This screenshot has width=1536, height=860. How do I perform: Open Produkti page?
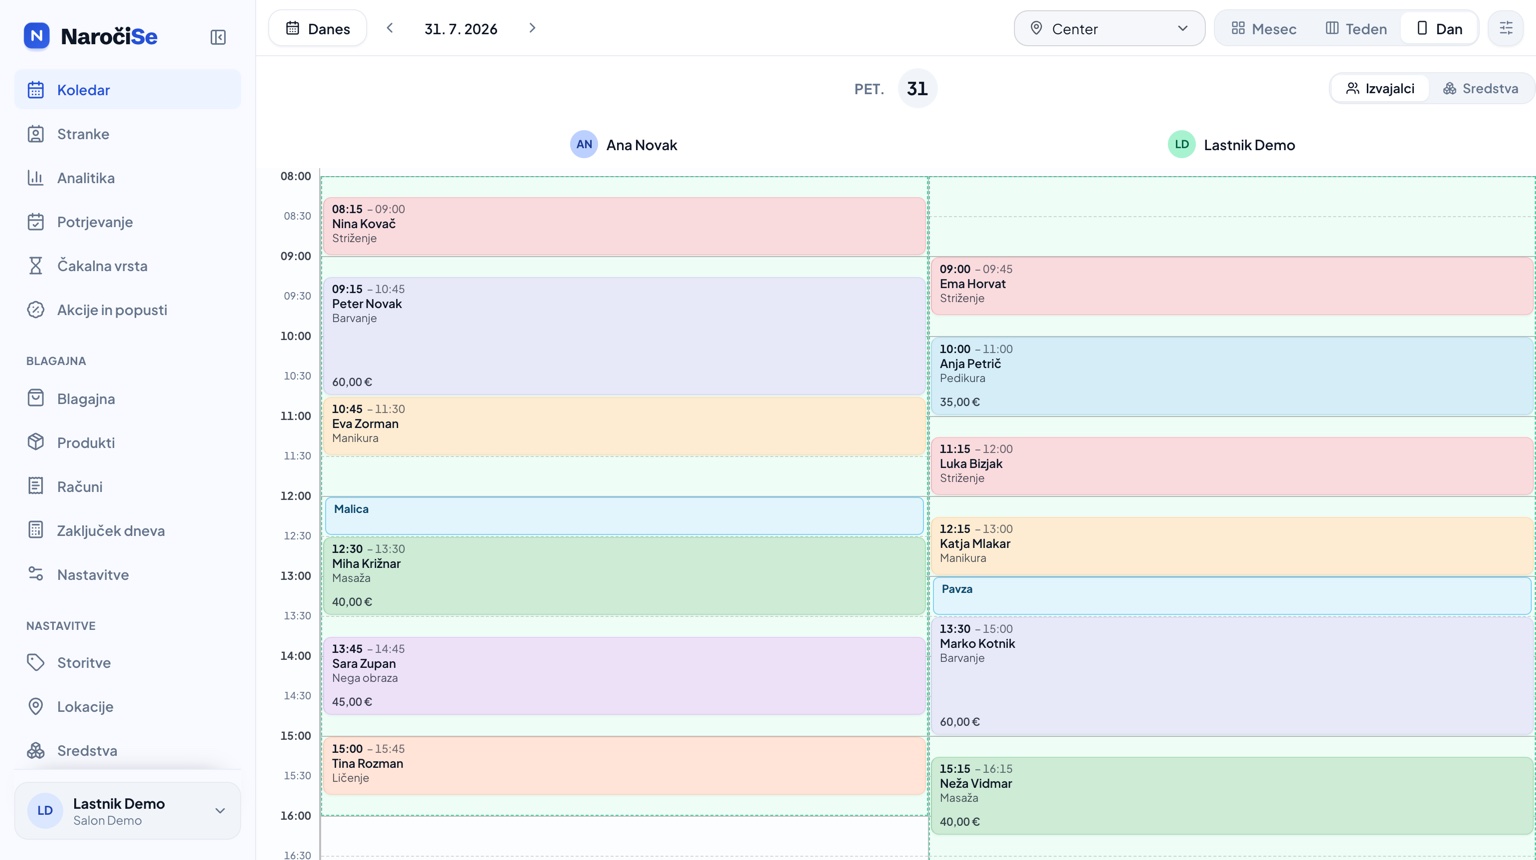tap(128, 443)
